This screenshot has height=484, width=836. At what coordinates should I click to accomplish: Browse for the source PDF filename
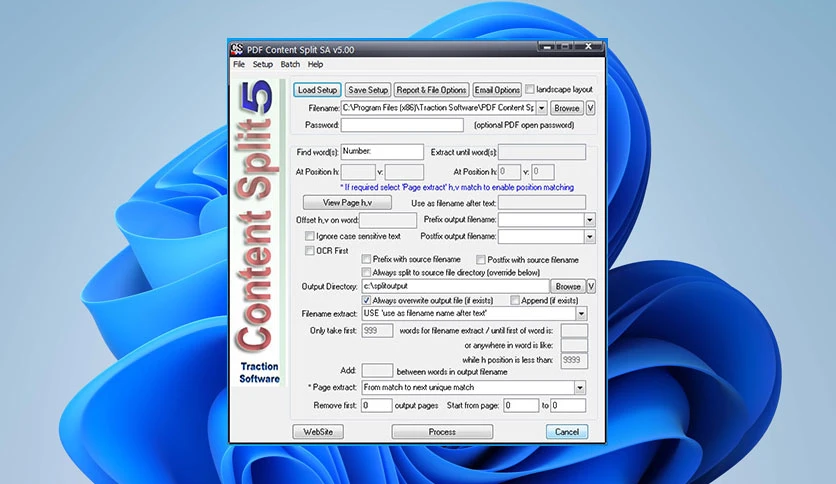tap(567, 108)
